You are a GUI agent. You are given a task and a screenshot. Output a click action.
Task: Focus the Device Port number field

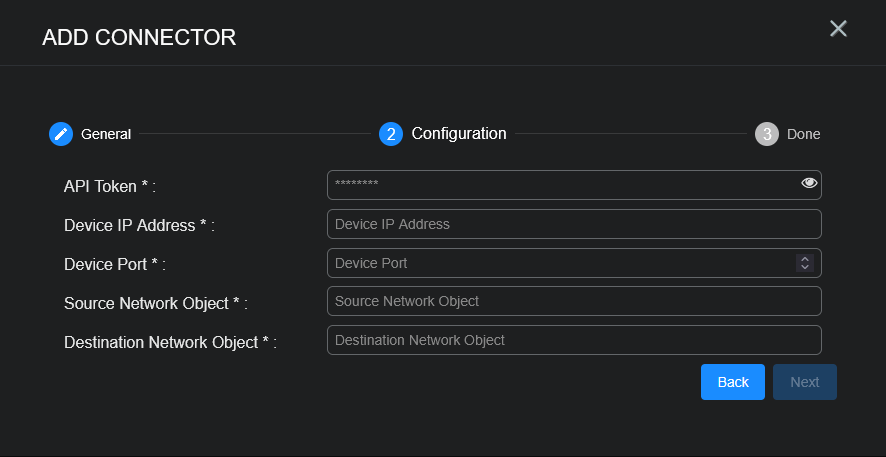[560, 263]
